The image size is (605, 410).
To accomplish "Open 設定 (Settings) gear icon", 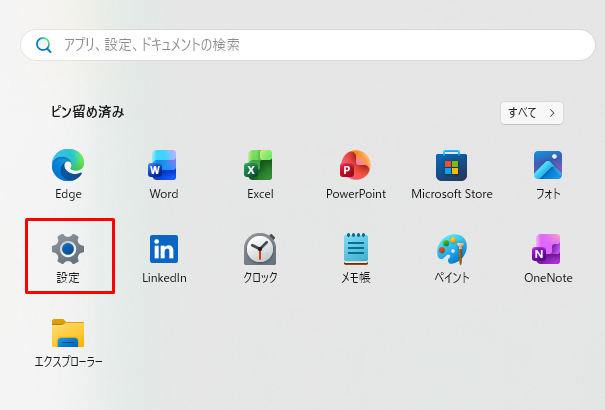I will [x=68, y=248].
